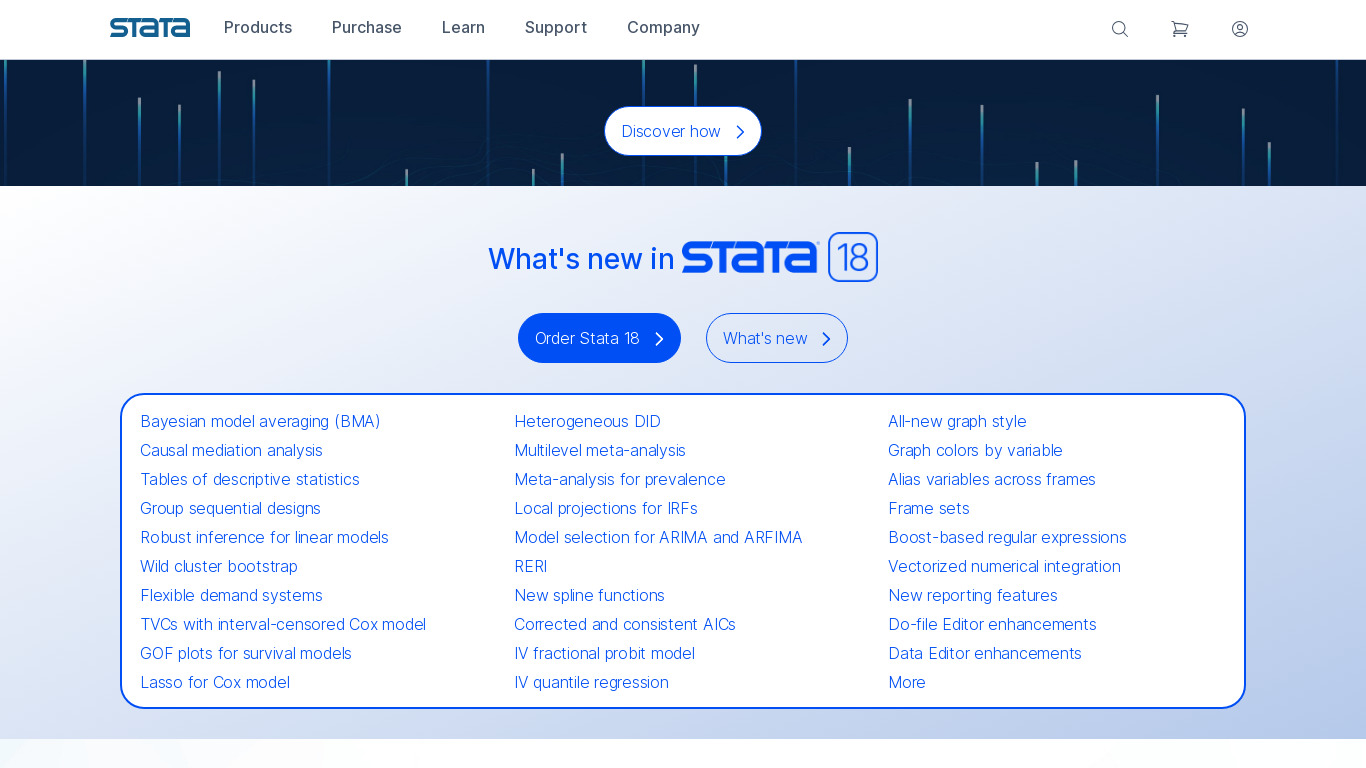Open Robust inference for linear models link
Screen dimensions: 1366x768
coord(264,538)
